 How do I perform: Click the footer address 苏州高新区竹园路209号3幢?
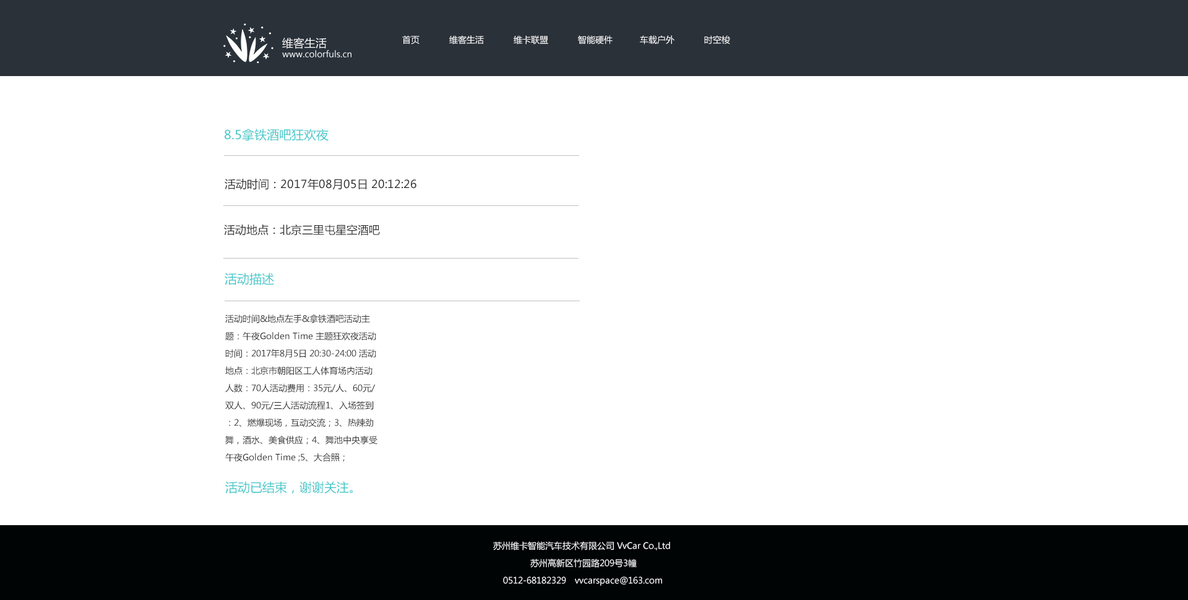[583, 563]
